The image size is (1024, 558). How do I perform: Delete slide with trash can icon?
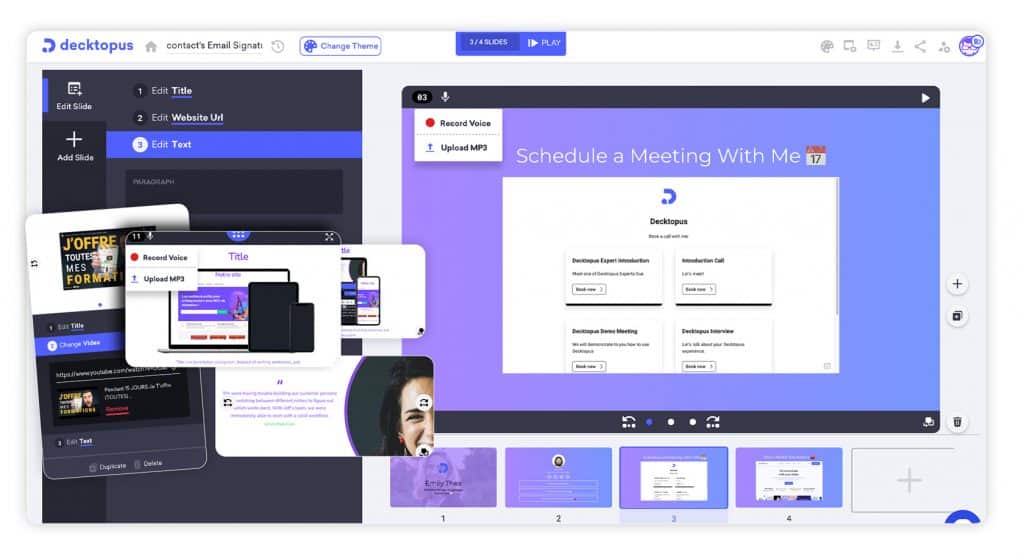[x=957, y=422]
